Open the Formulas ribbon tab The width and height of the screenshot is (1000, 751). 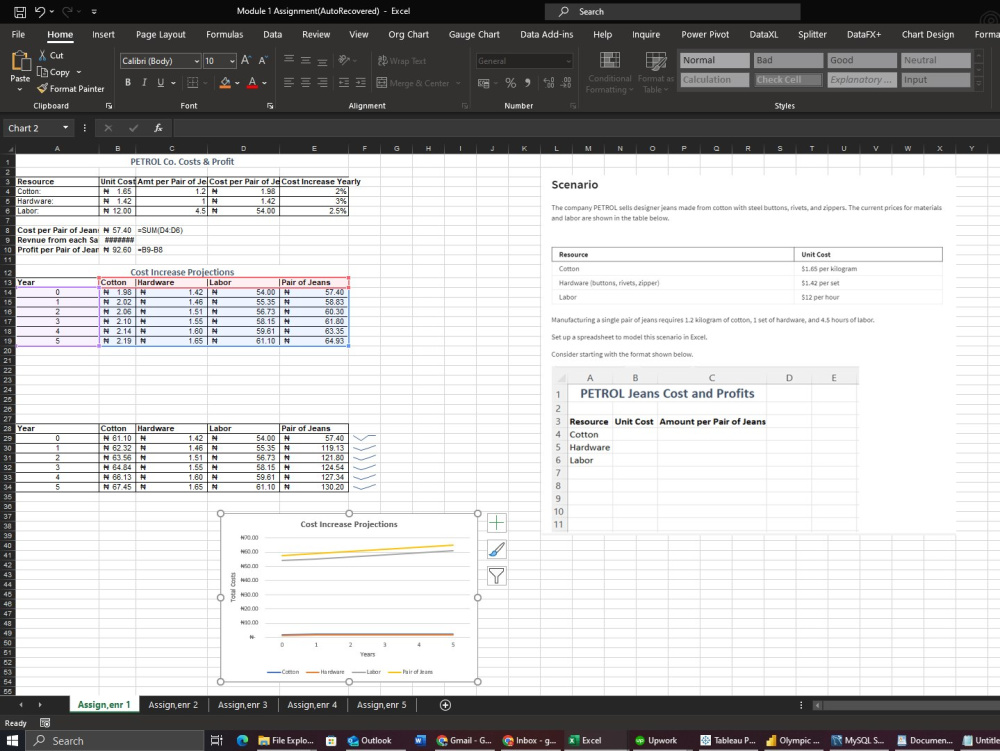(224, 34)
